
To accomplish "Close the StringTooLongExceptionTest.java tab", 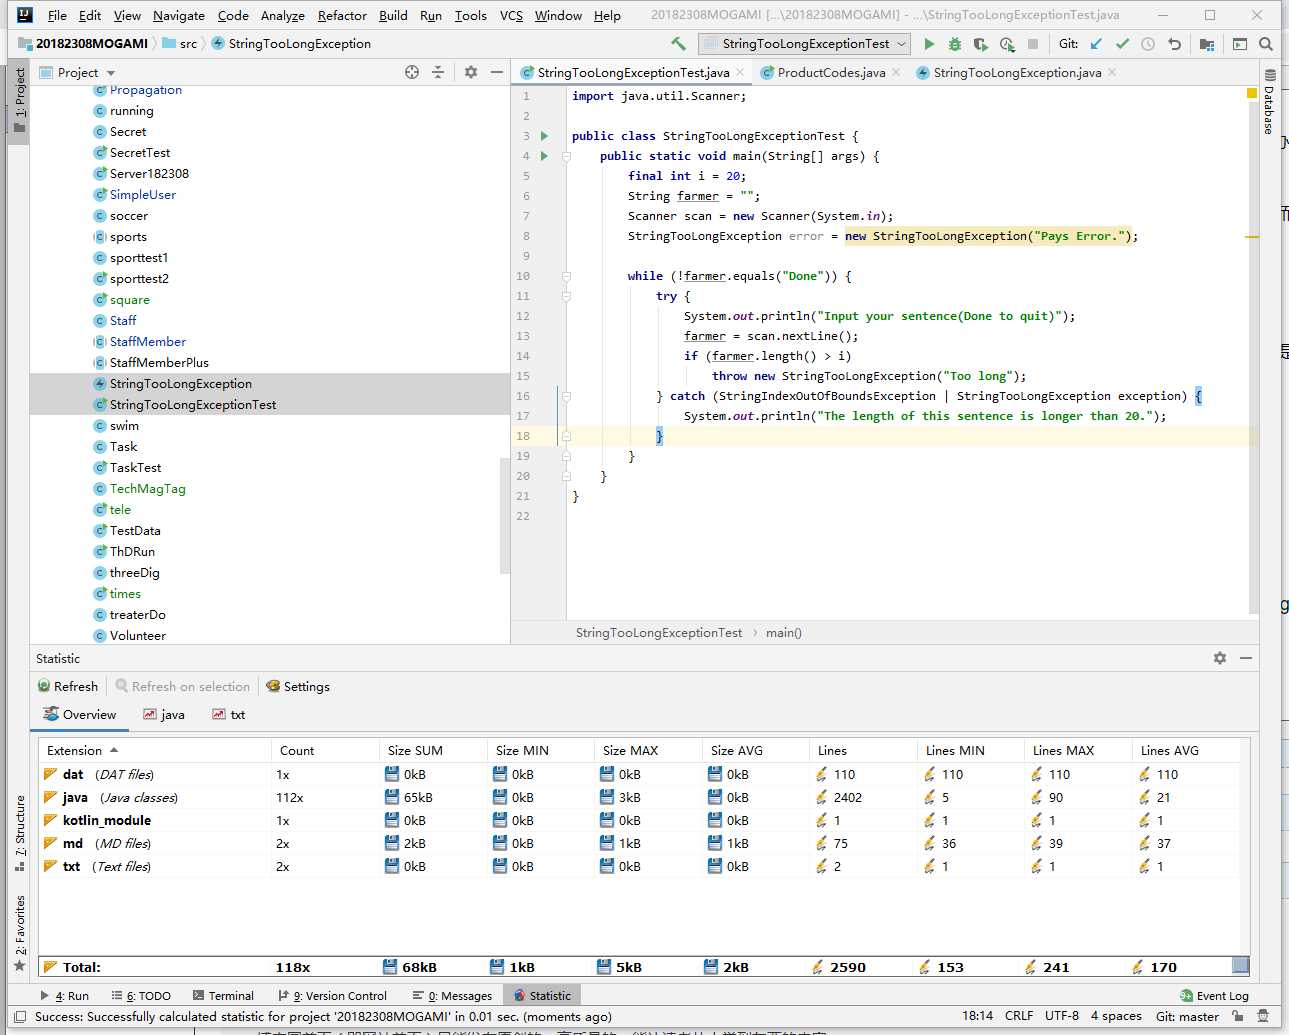I will [740, 72].
